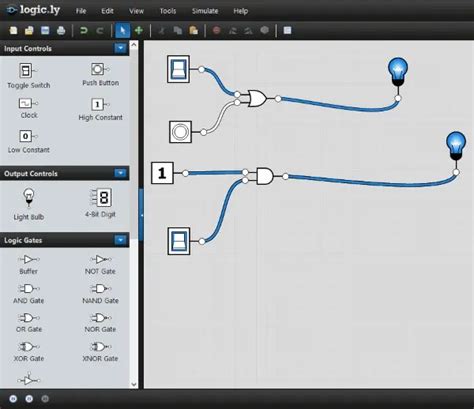Screen dimensions: 474x409
Task: Click the AND gate output pin
Action: 285,176
